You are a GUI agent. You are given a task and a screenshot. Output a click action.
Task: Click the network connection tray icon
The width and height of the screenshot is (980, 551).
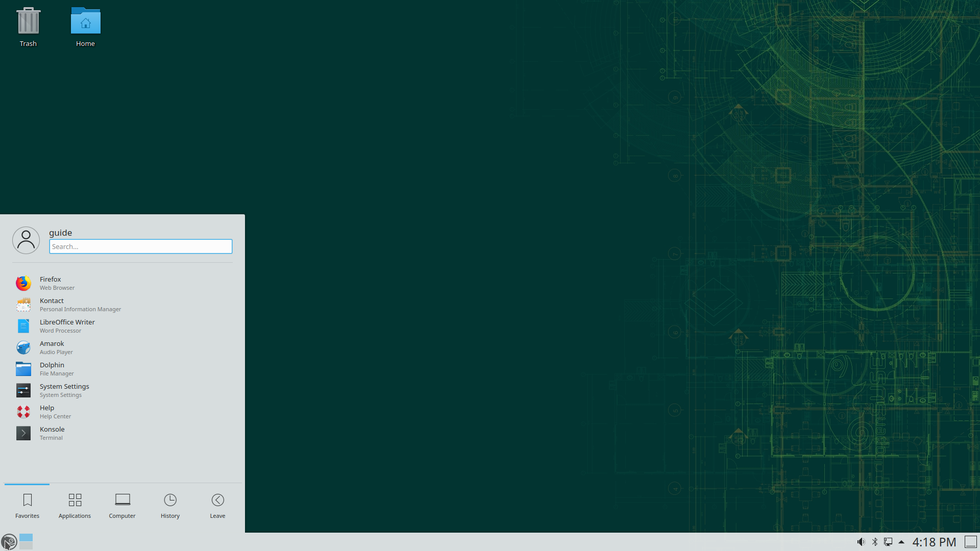tap(888, 542)
